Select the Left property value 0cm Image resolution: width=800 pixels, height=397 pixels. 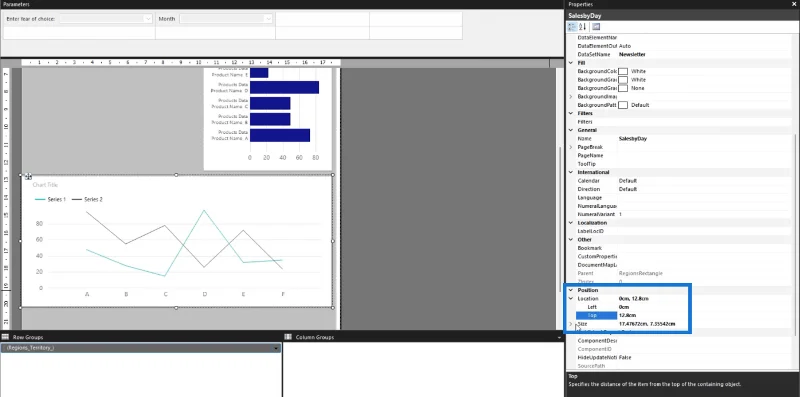pyautogui.click(x=623, y=307)
